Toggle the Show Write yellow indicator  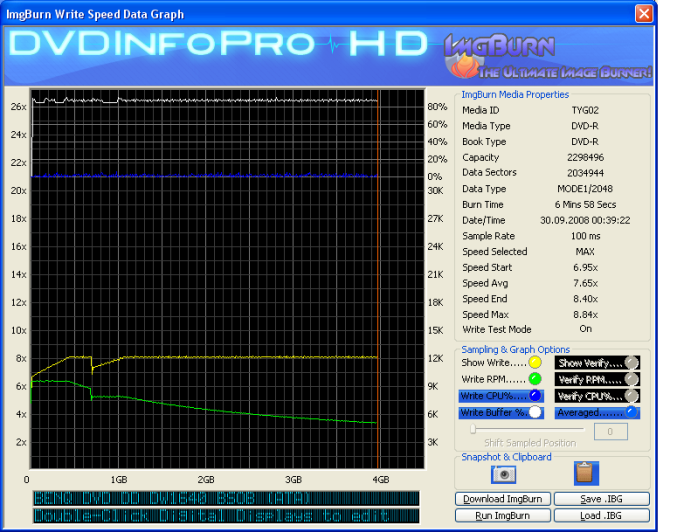(x=535, y=363)
